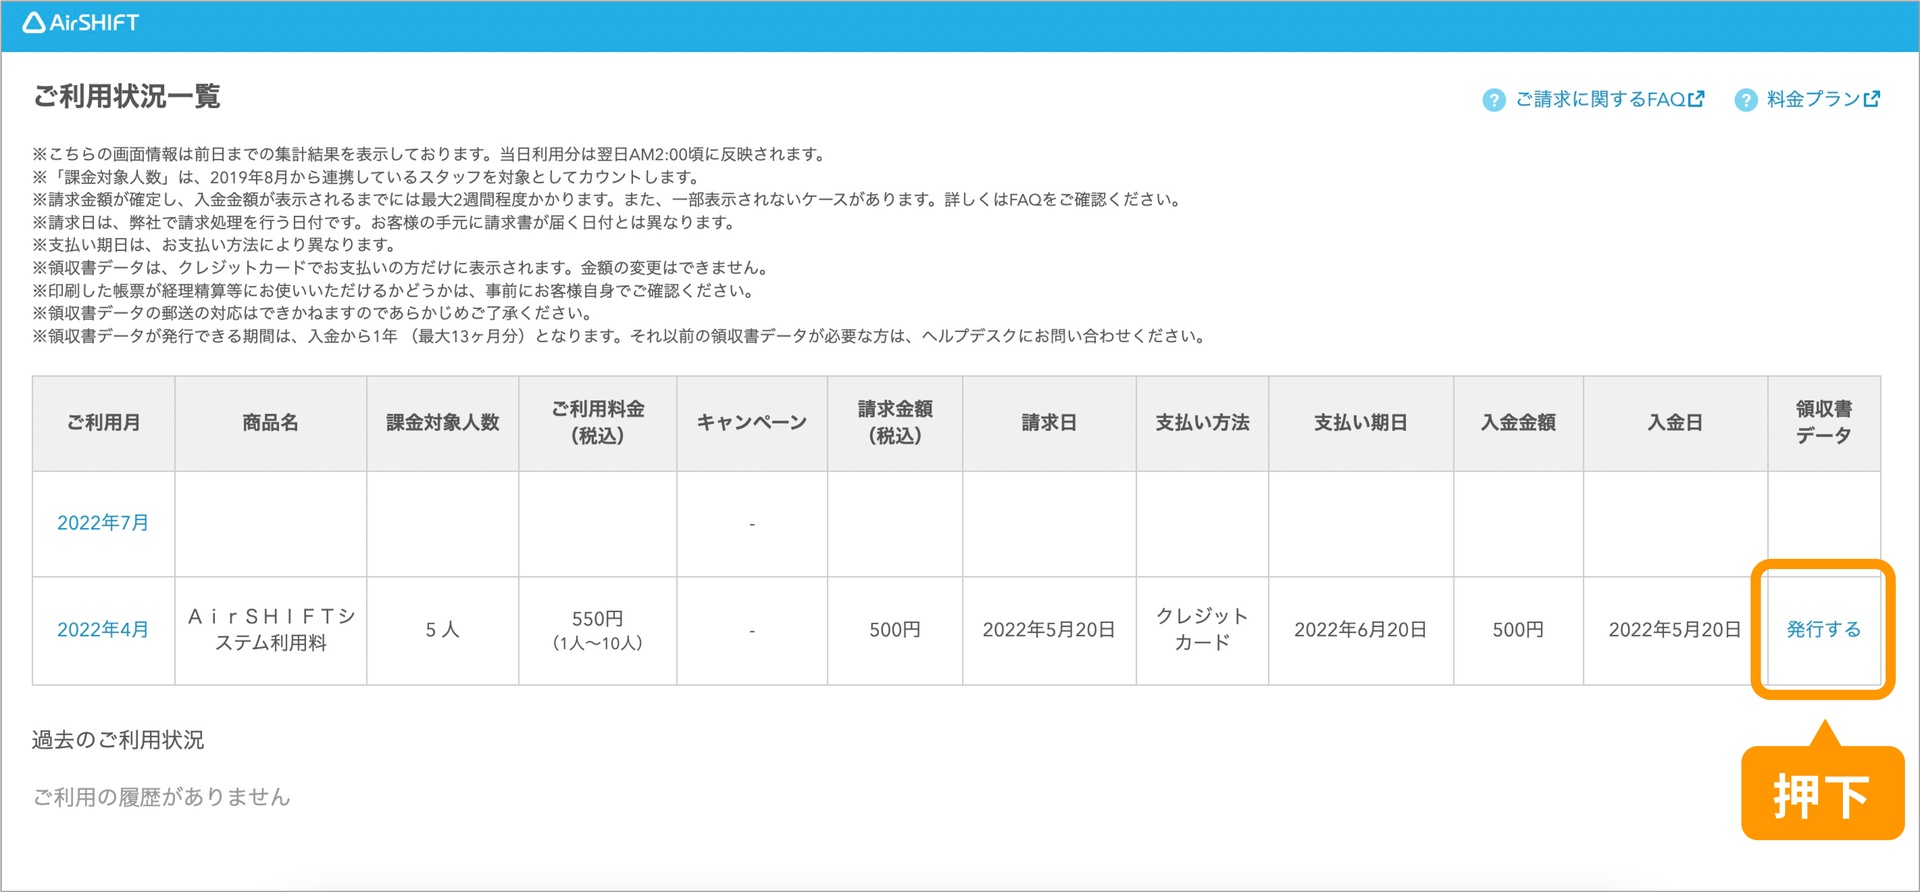Click the external link icon after 料金プラン

[x=1872, y=99]
